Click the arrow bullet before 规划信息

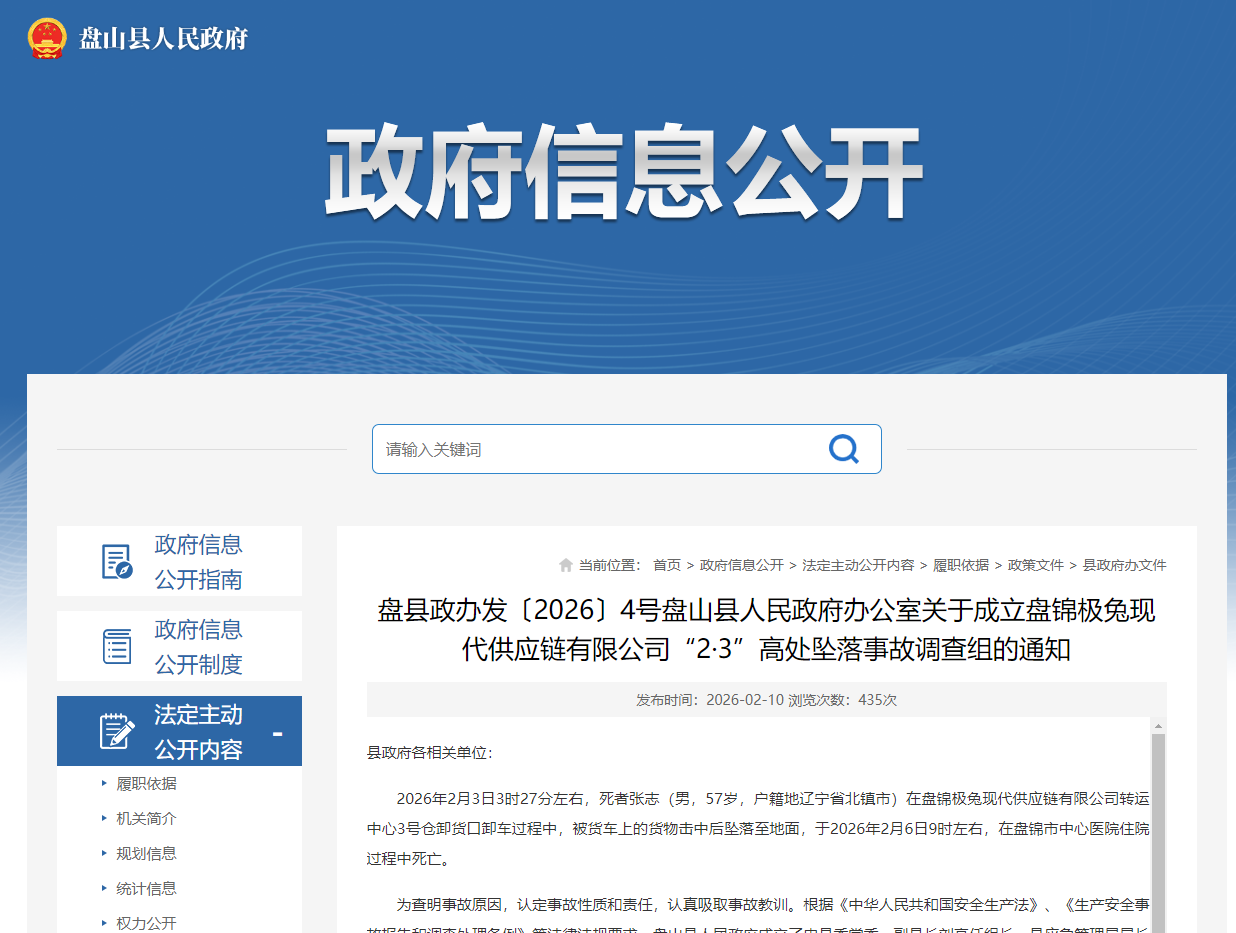click(104, 853)
